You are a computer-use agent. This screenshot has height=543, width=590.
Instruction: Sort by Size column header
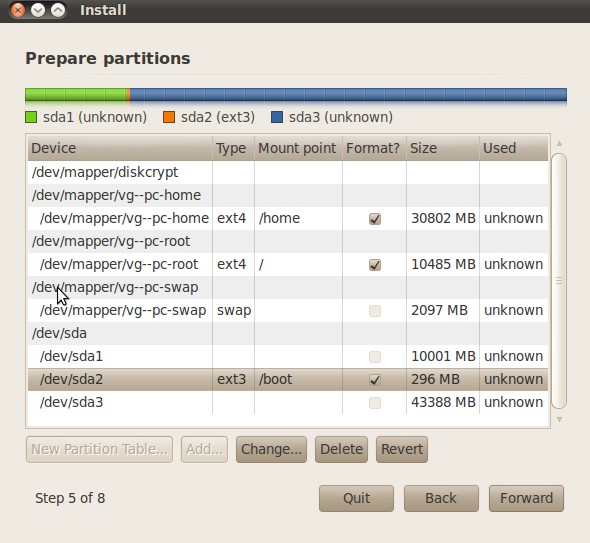point(443,148)
